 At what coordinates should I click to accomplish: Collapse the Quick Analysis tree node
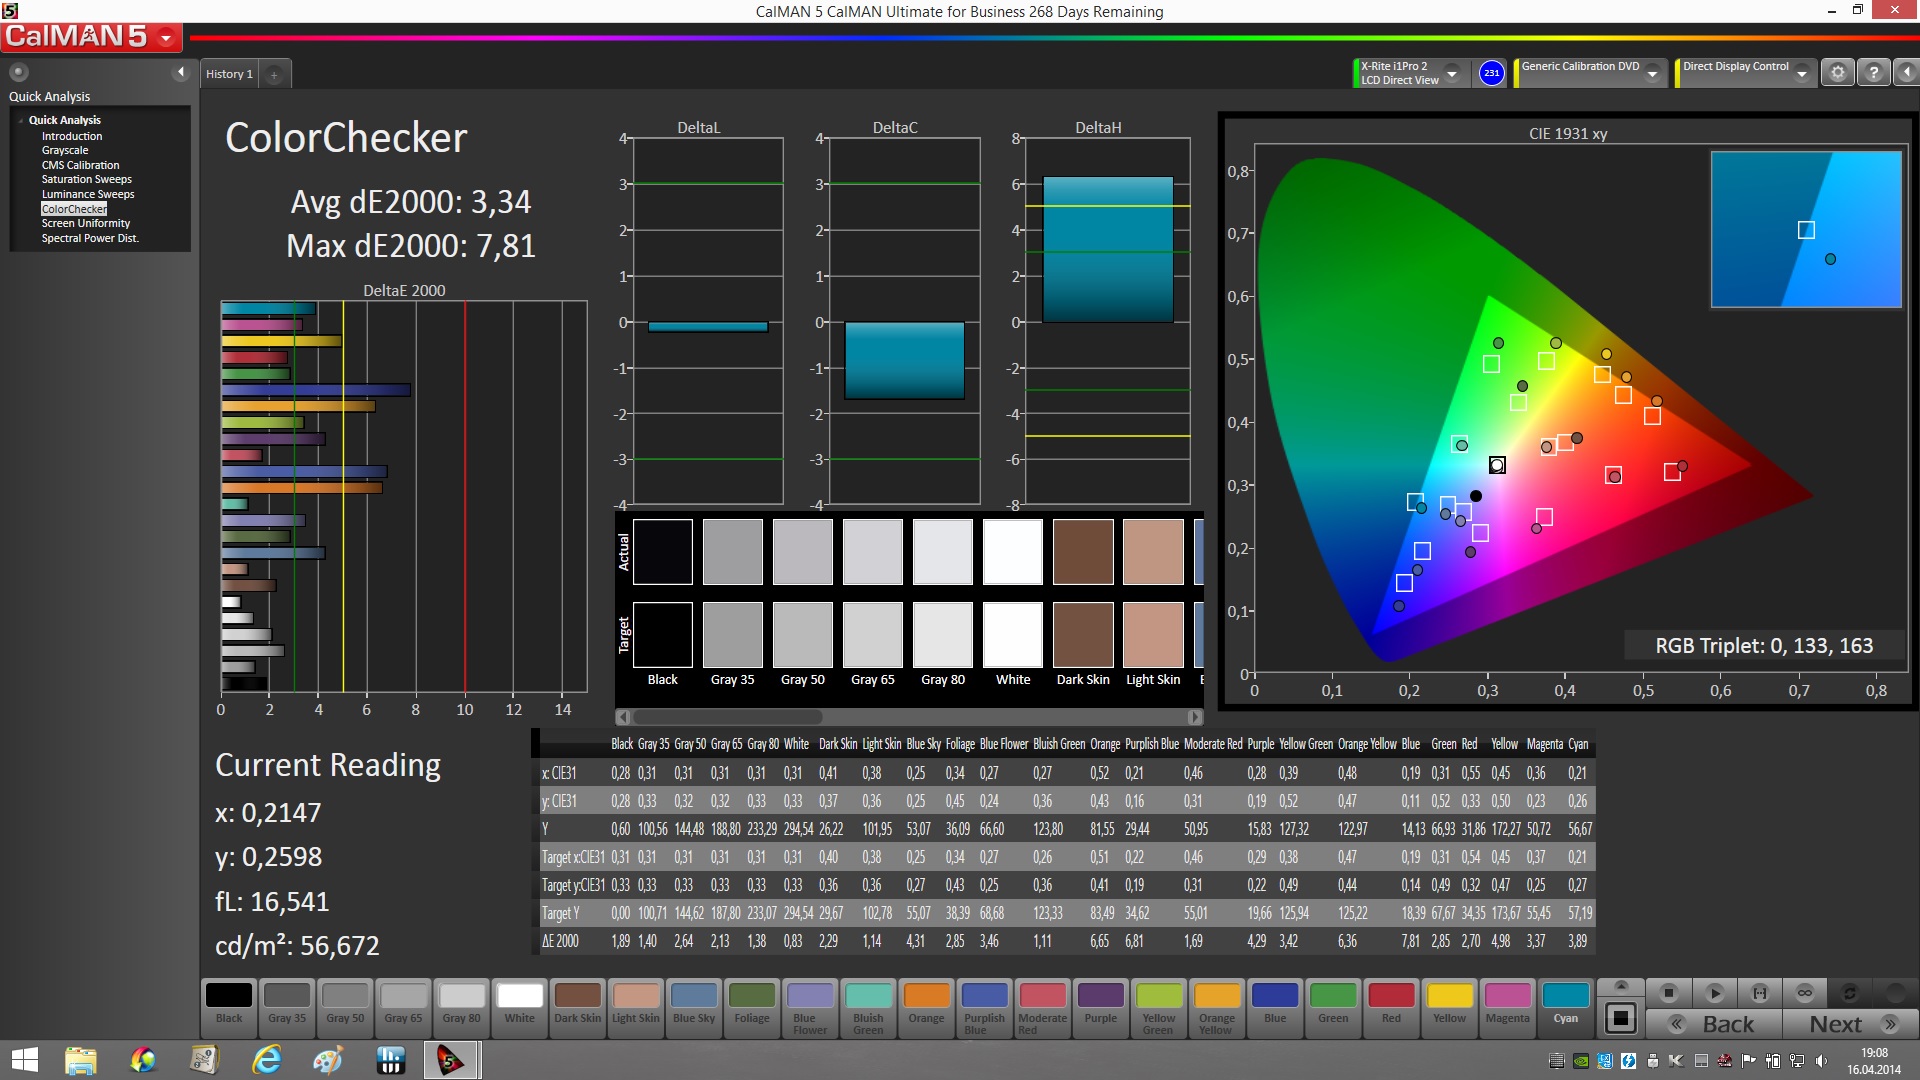tap(21, 120)
